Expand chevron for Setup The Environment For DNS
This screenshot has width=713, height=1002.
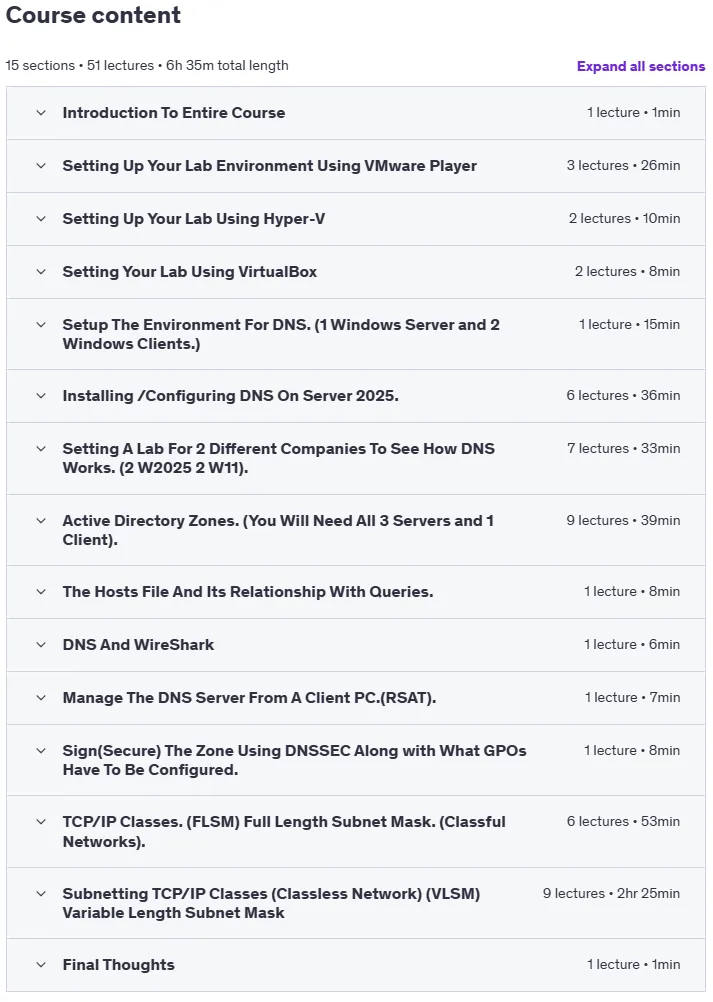coord(41,325)
